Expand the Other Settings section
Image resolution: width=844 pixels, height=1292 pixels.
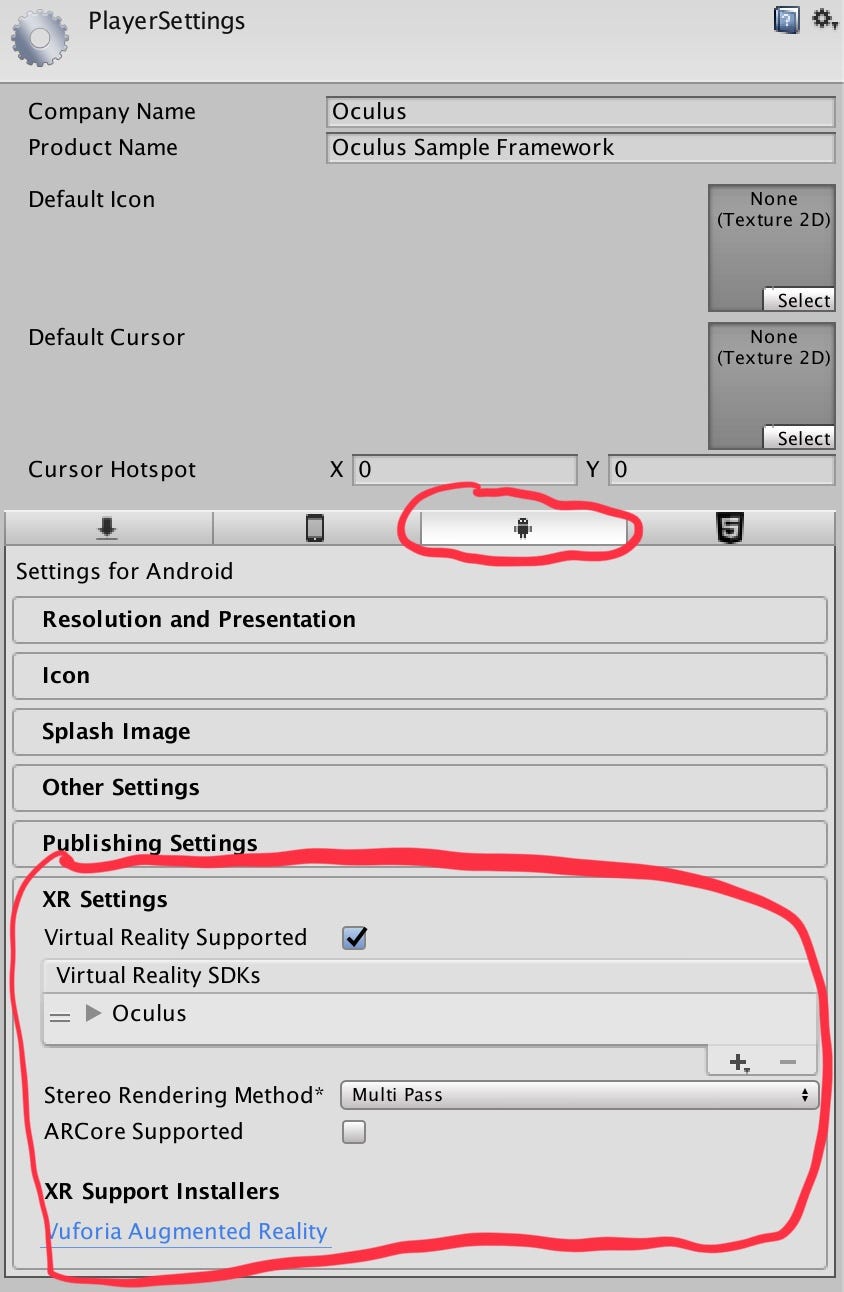[420, 788]
